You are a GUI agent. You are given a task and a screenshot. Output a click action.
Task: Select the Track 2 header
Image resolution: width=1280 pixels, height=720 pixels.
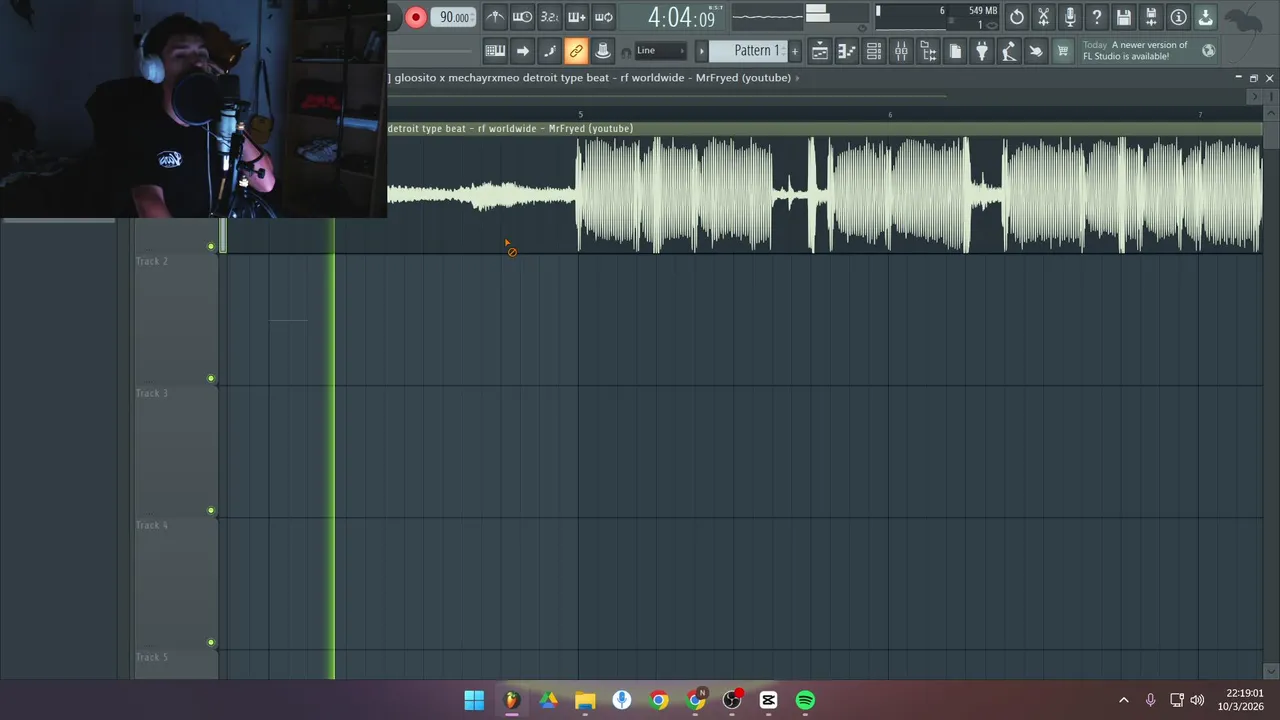[x=176, y=319]
